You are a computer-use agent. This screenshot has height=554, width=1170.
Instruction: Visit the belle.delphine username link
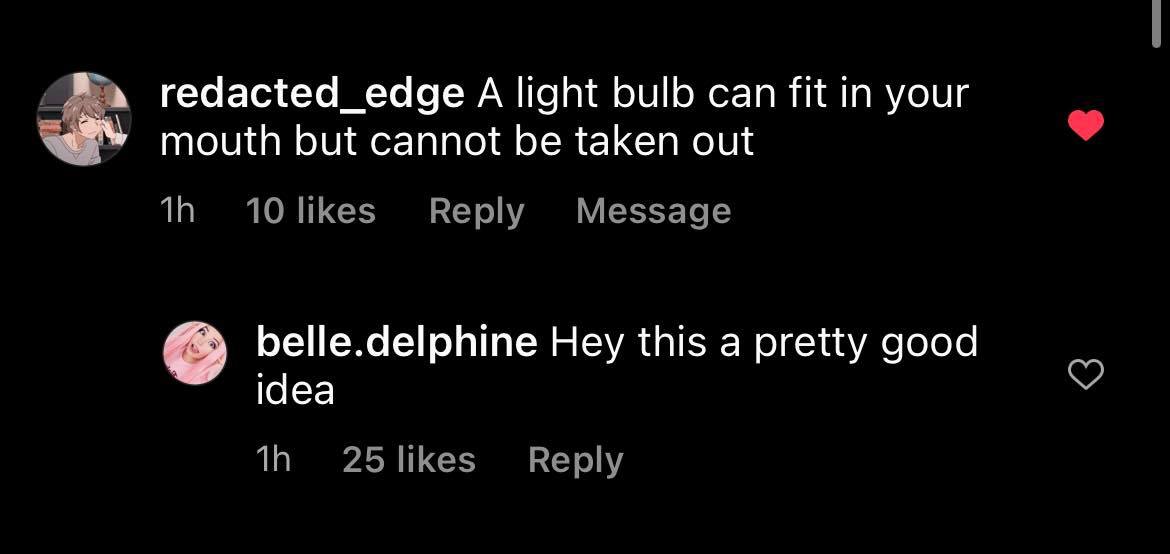(x=396, y=343)
